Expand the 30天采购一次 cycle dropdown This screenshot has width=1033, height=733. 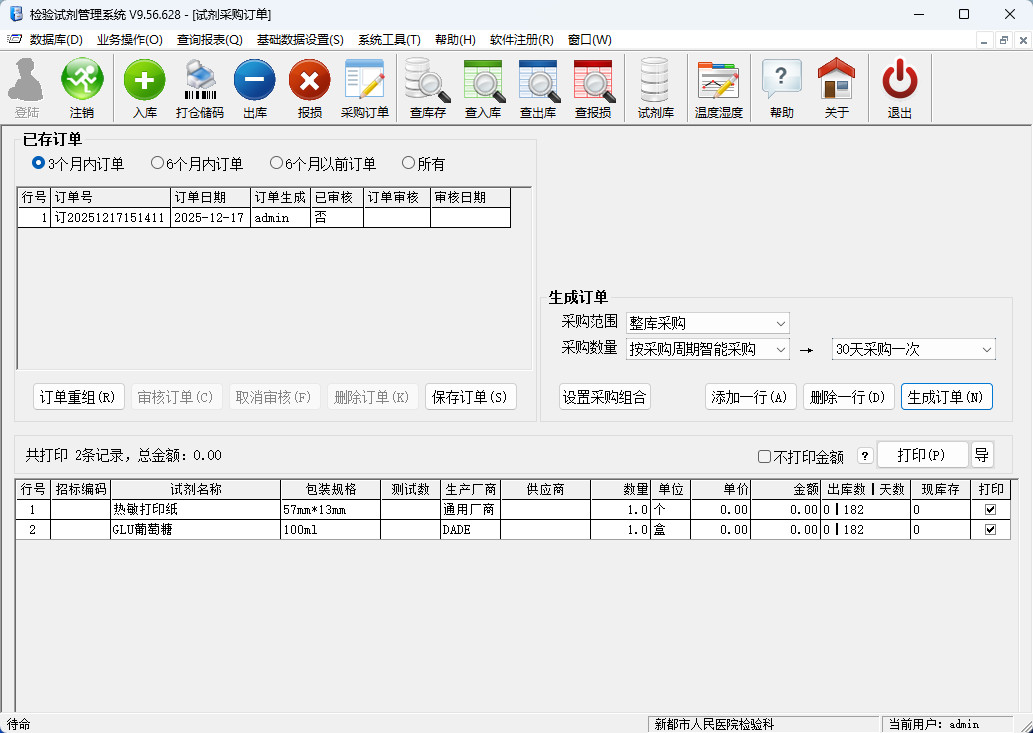tap(986, 349)
